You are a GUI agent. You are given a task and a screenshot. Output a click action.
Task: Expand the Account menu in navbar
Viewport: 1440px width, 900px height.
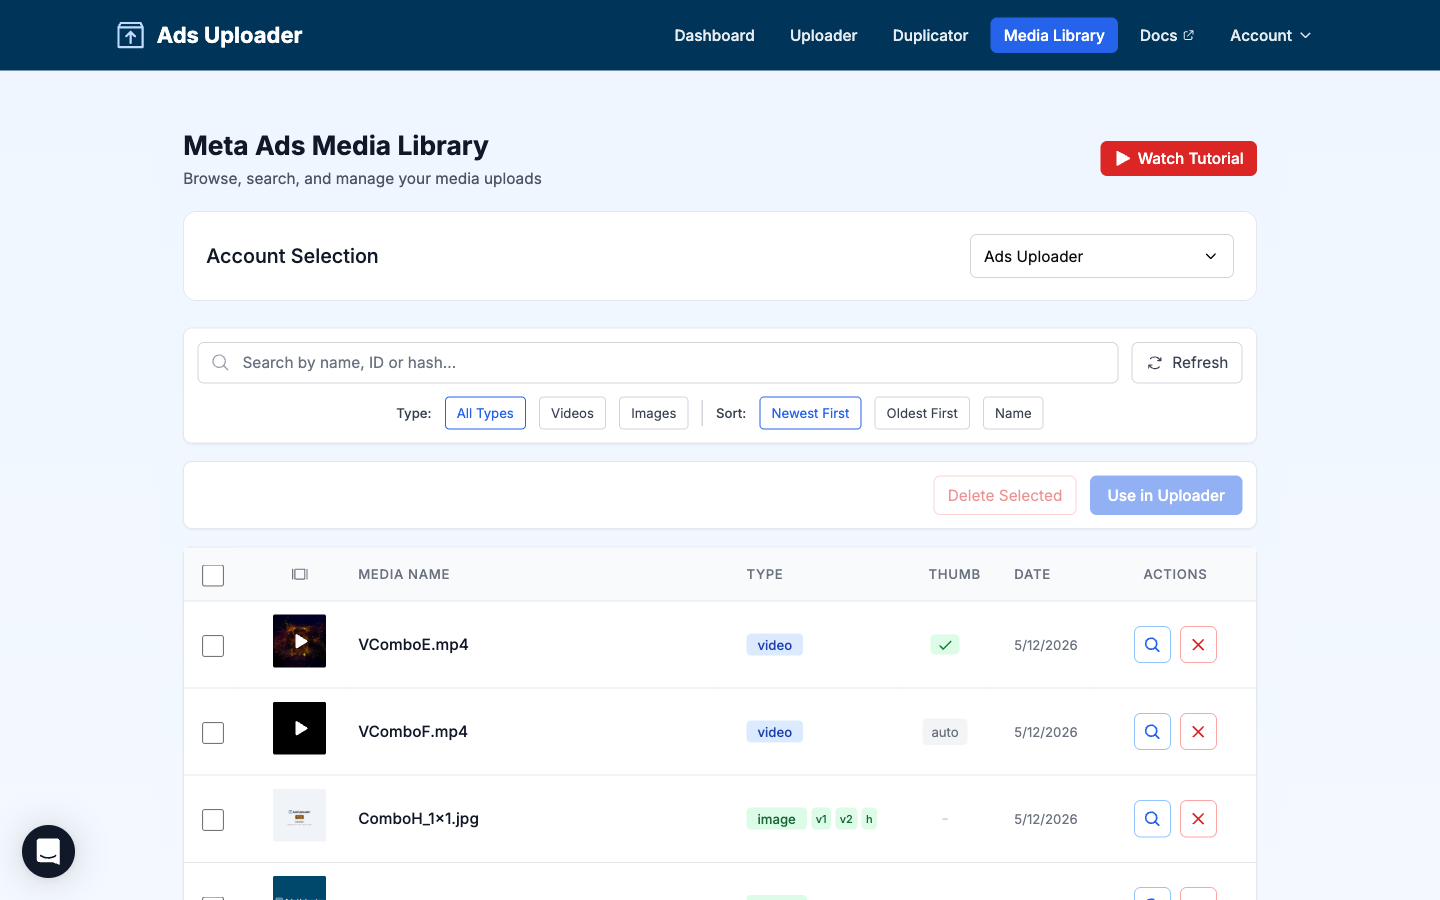coord(1270,35)
